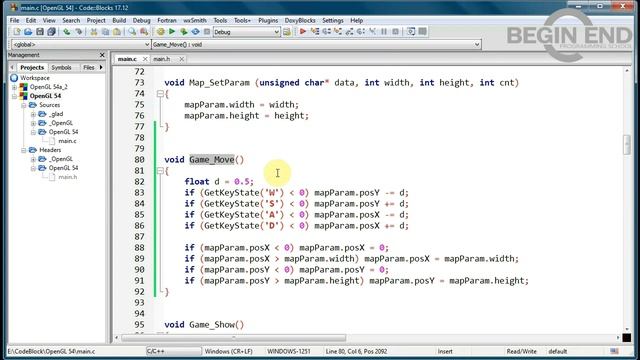The height and width of the screenshot is (360, 640).
Task: Switch to the Symbols management tab
Action: click(x=61, y=67)
